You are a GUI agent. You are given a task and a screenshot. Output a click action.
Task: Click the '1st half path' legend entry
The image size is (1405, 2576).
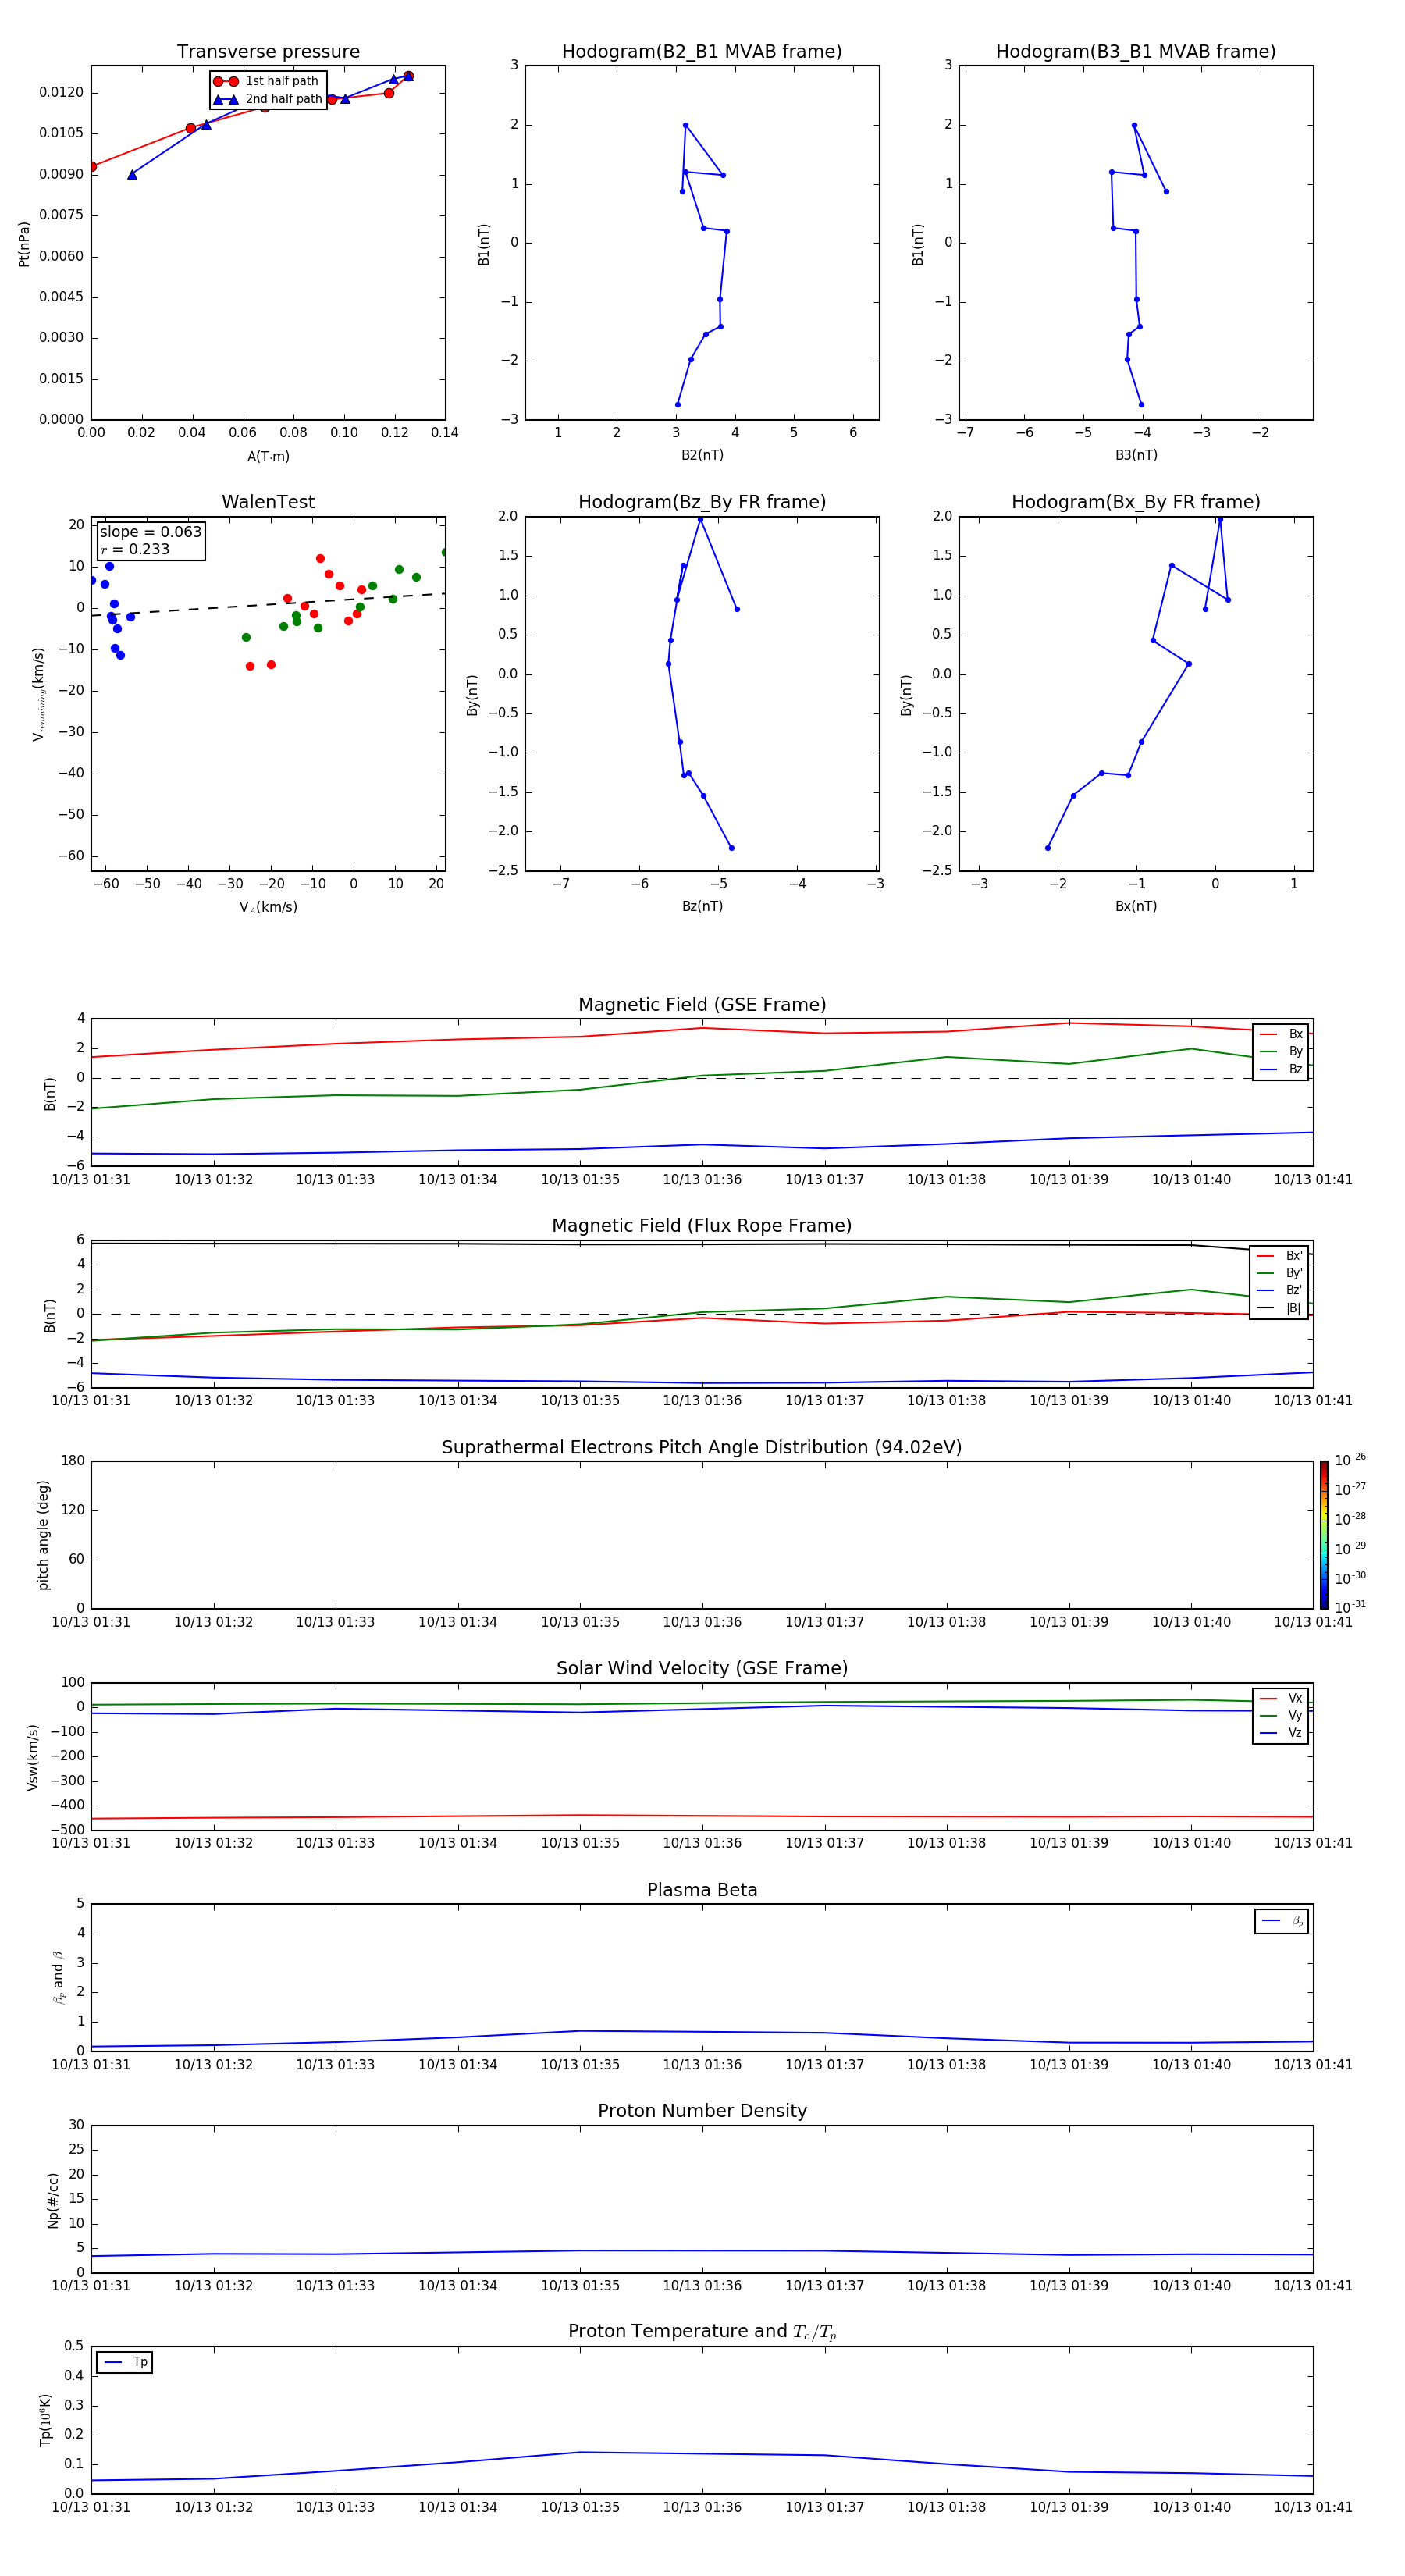[267, 81]
